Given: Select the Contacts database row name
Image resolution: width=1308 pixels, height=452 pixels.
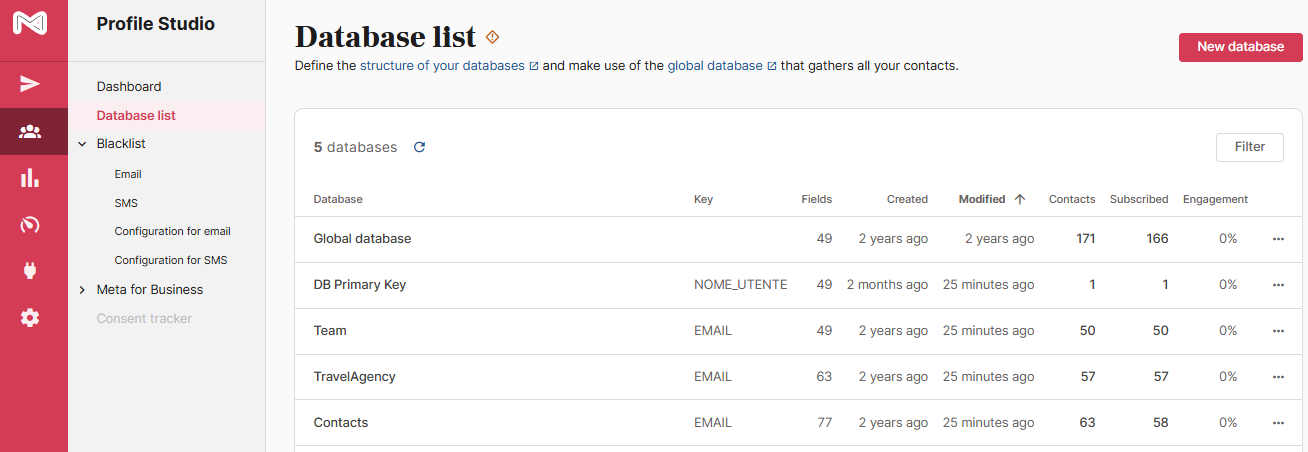Looking at the screenshot, I should [x=341, y=423].
